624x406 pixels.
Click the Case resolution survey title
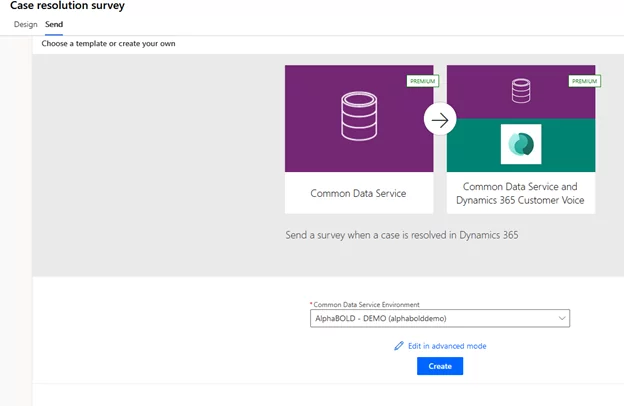(67, 6)
